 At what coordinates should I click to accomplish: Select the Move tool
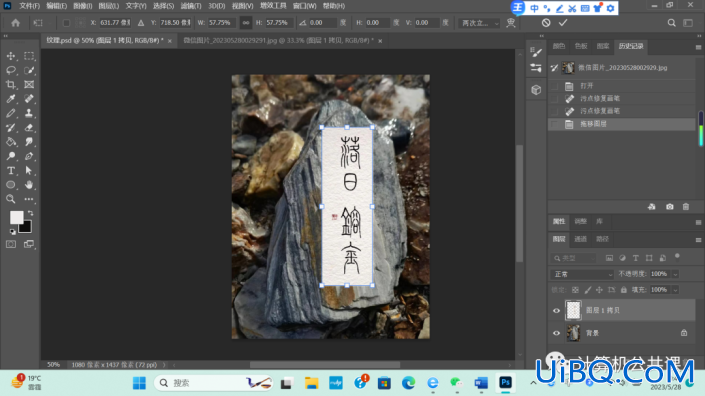click(x=11, y=56)
